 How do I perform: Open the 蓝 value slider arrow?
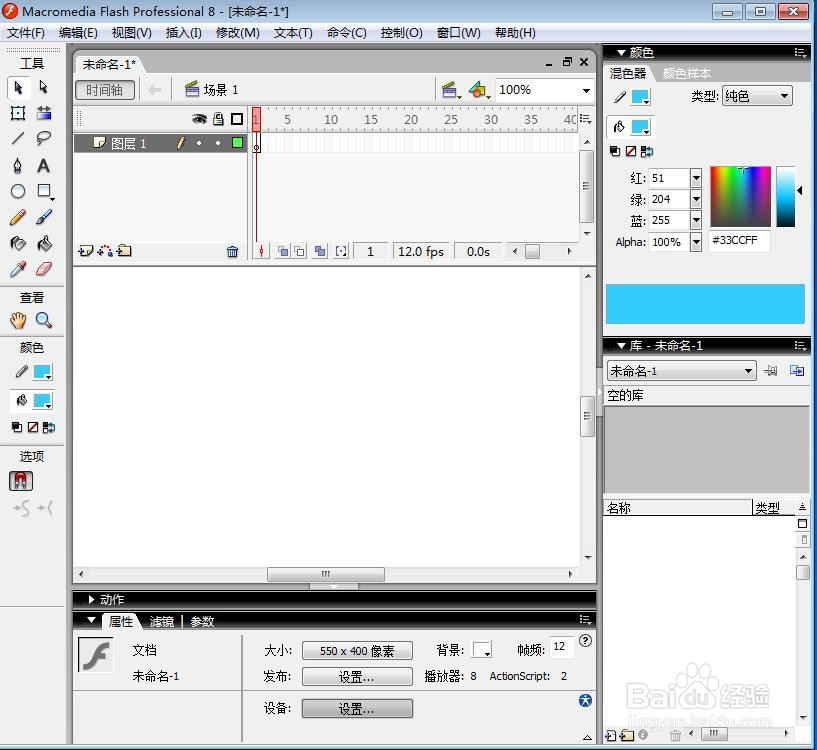696,220
